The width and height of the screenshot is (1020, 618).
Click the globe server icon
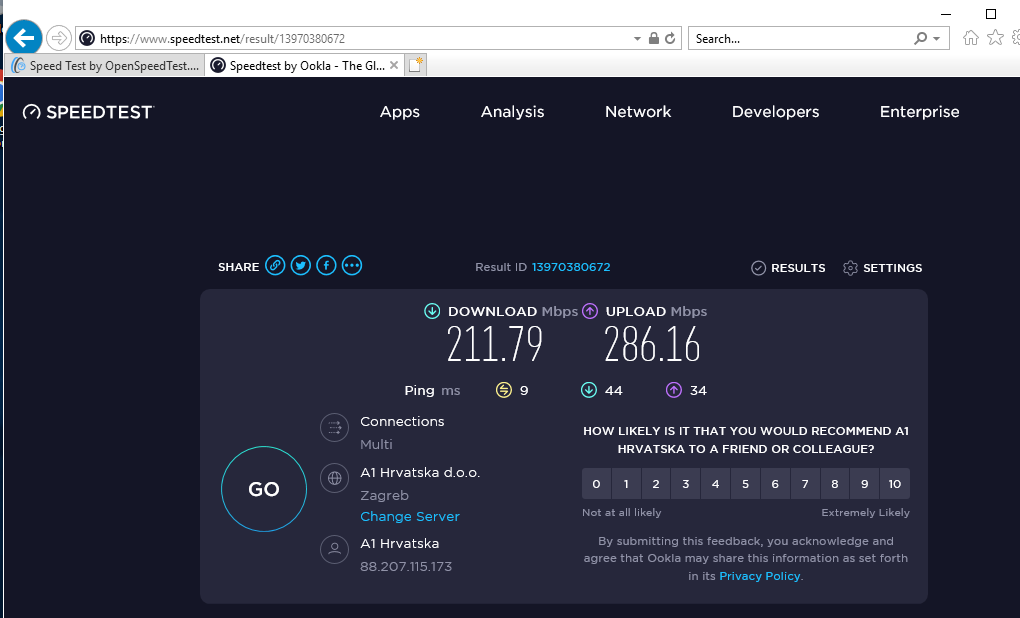(x=334, y=478)
